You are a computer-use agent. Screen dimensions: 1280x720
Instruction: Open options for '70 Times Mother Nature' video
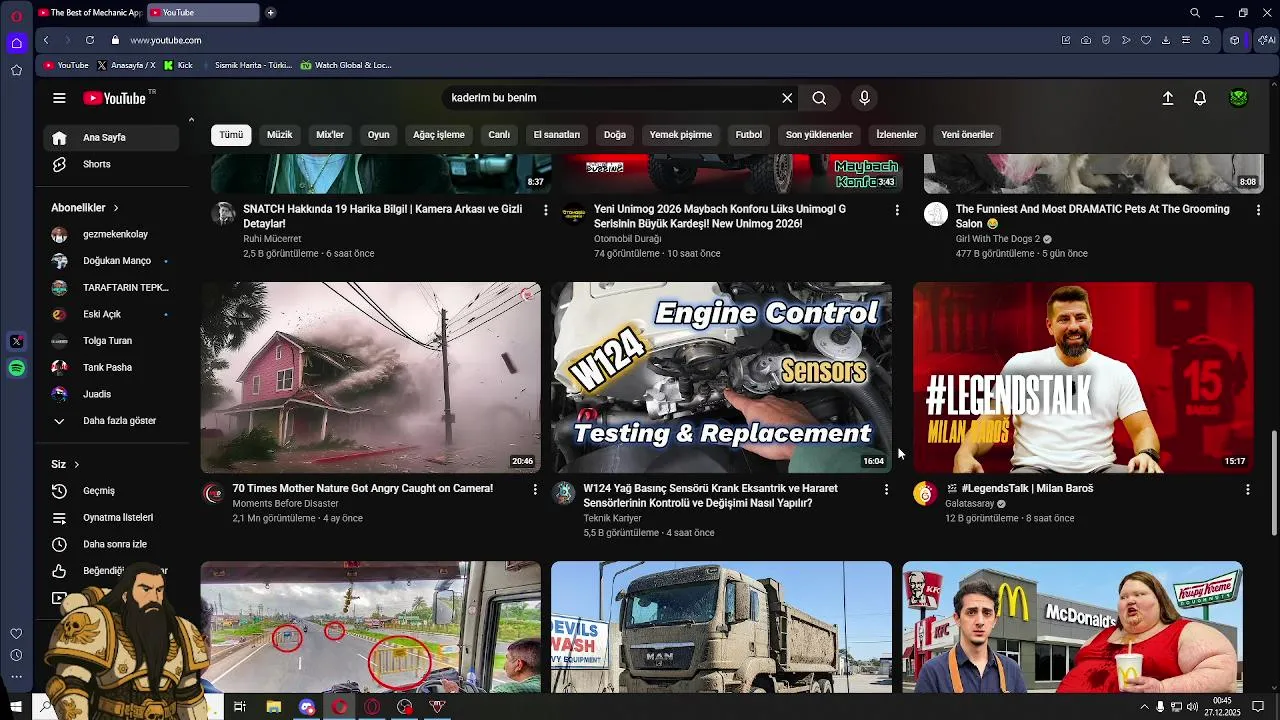535,489
